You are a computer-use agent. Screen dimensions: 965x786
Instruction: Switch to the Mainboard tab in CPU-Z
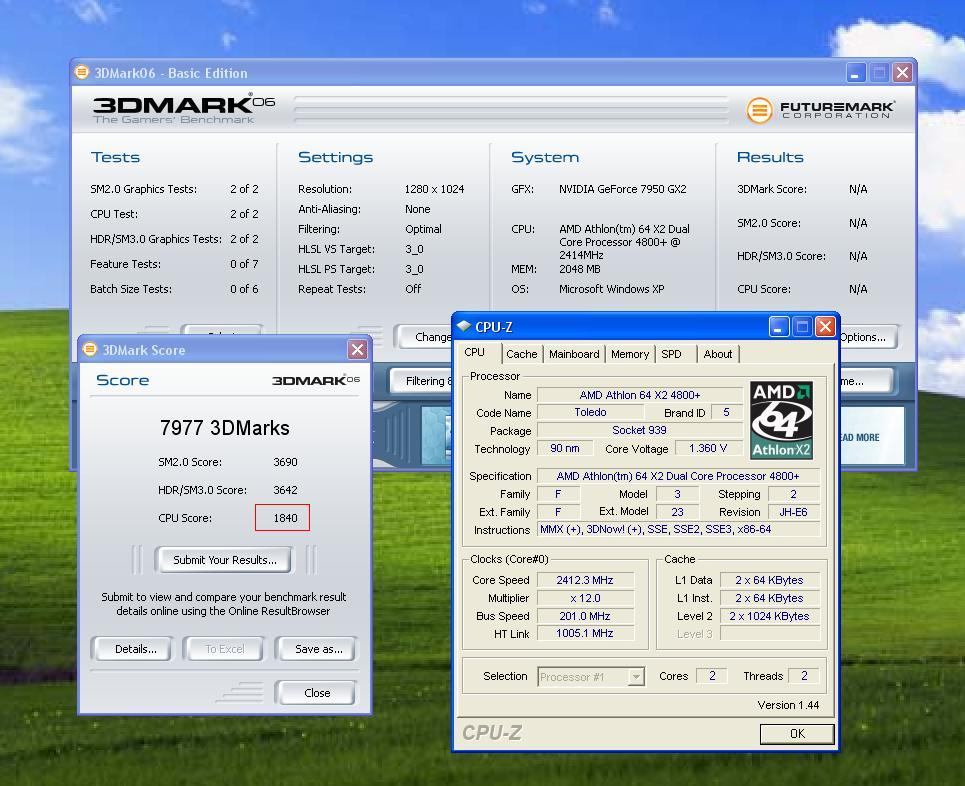(x=574, y=354)
